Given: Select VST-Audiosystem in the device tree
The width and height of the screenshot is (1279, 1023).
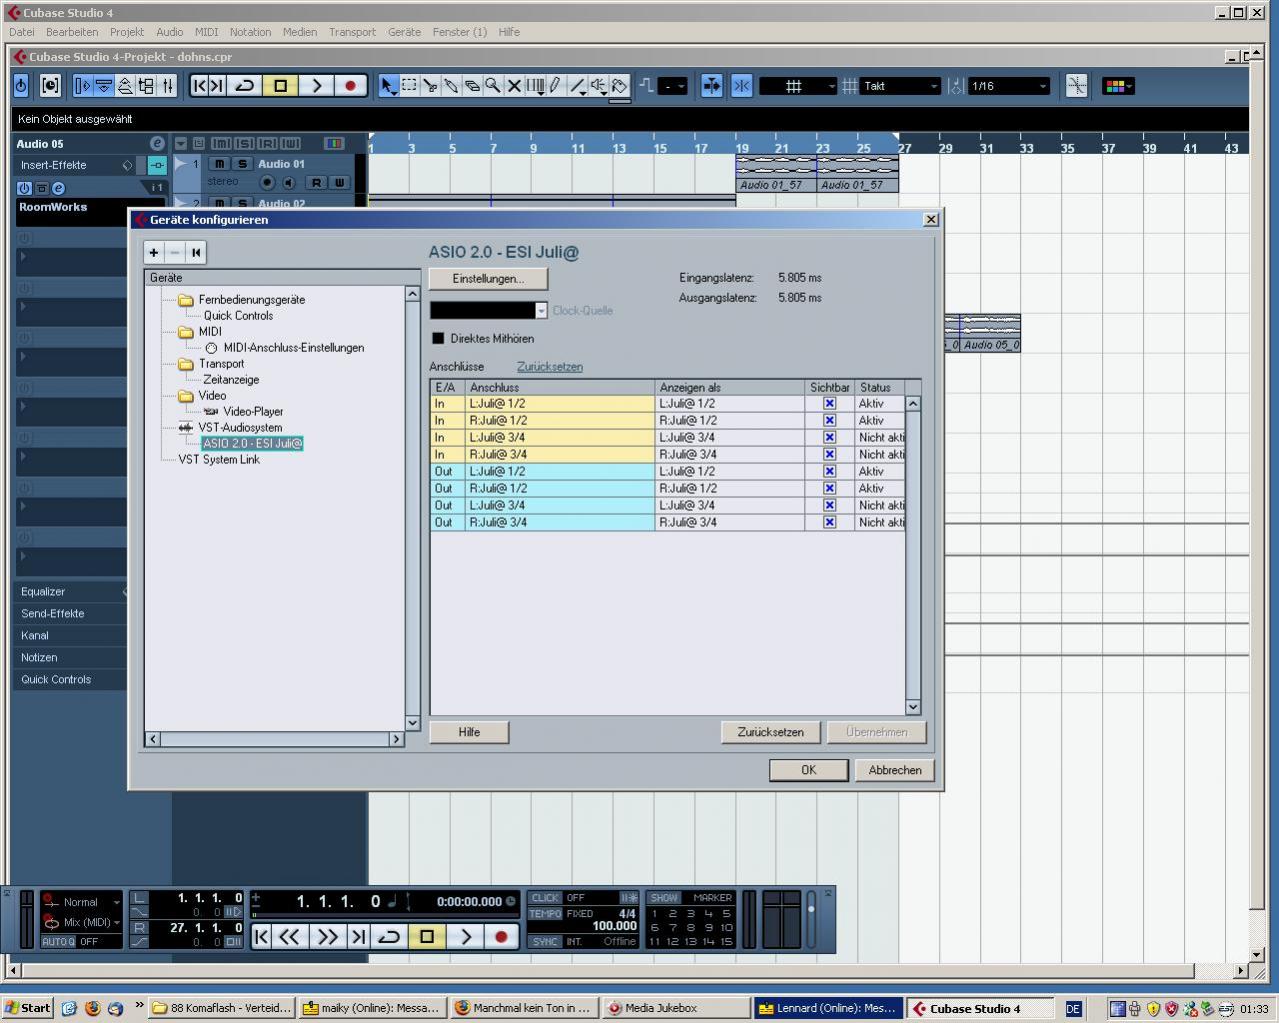Looking at the screenshot, I should coord(240,428).
